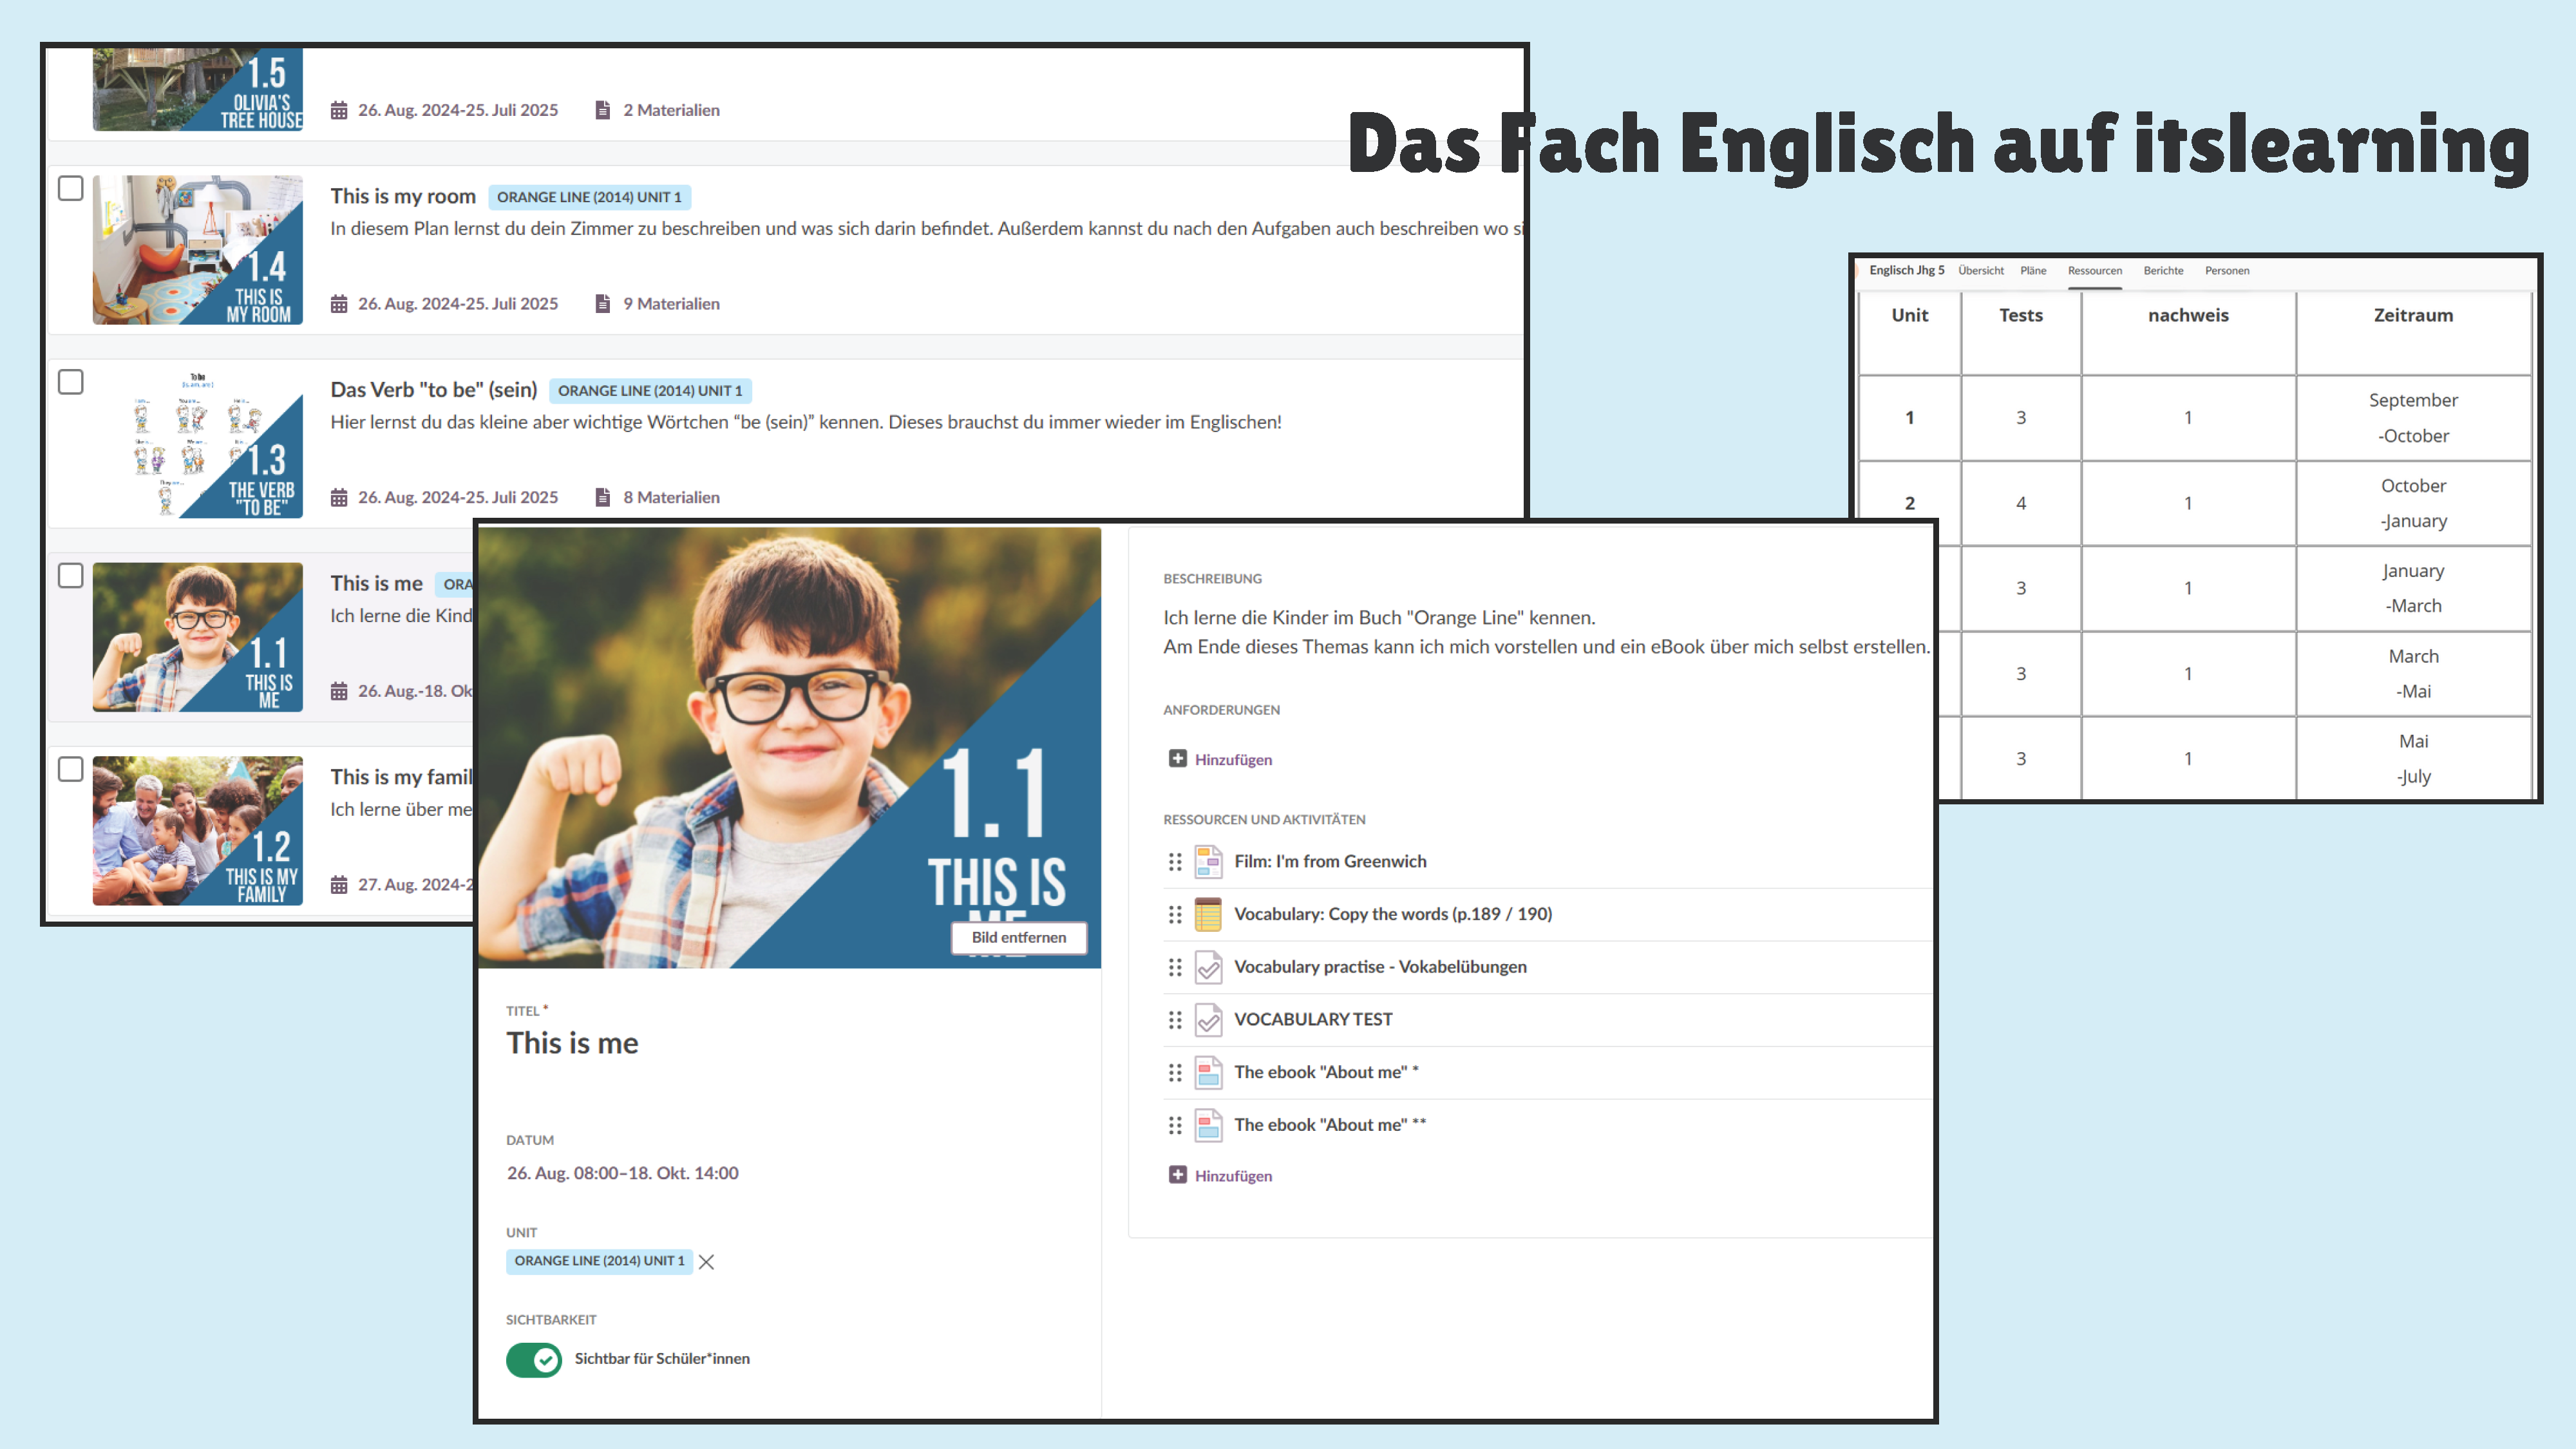Select the checkbox beside This is me plan
Image resolution: width=2576 pixels, height=1449 pixels.
tap(70, 575)
